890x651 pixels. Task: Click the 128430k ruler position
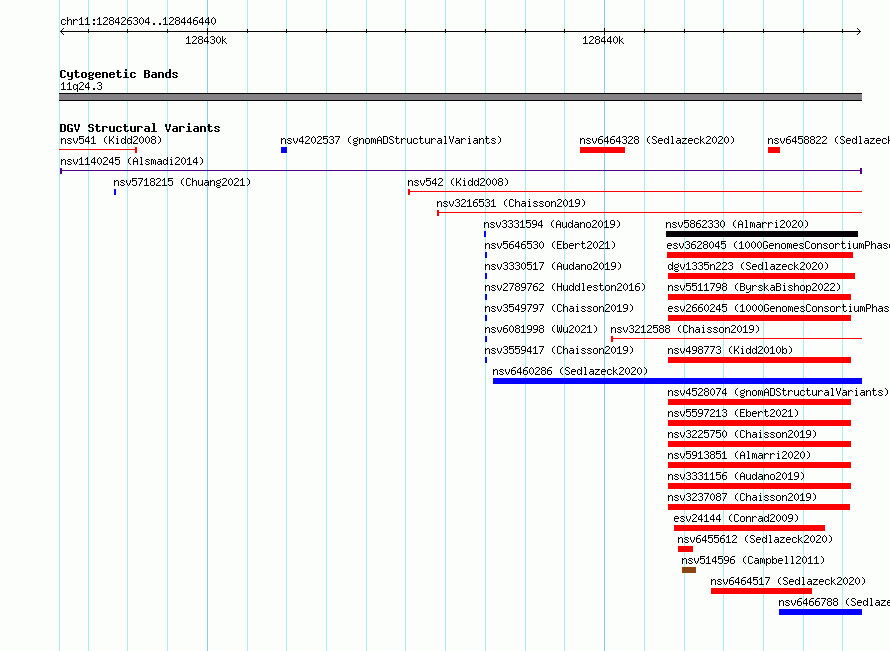206,40
